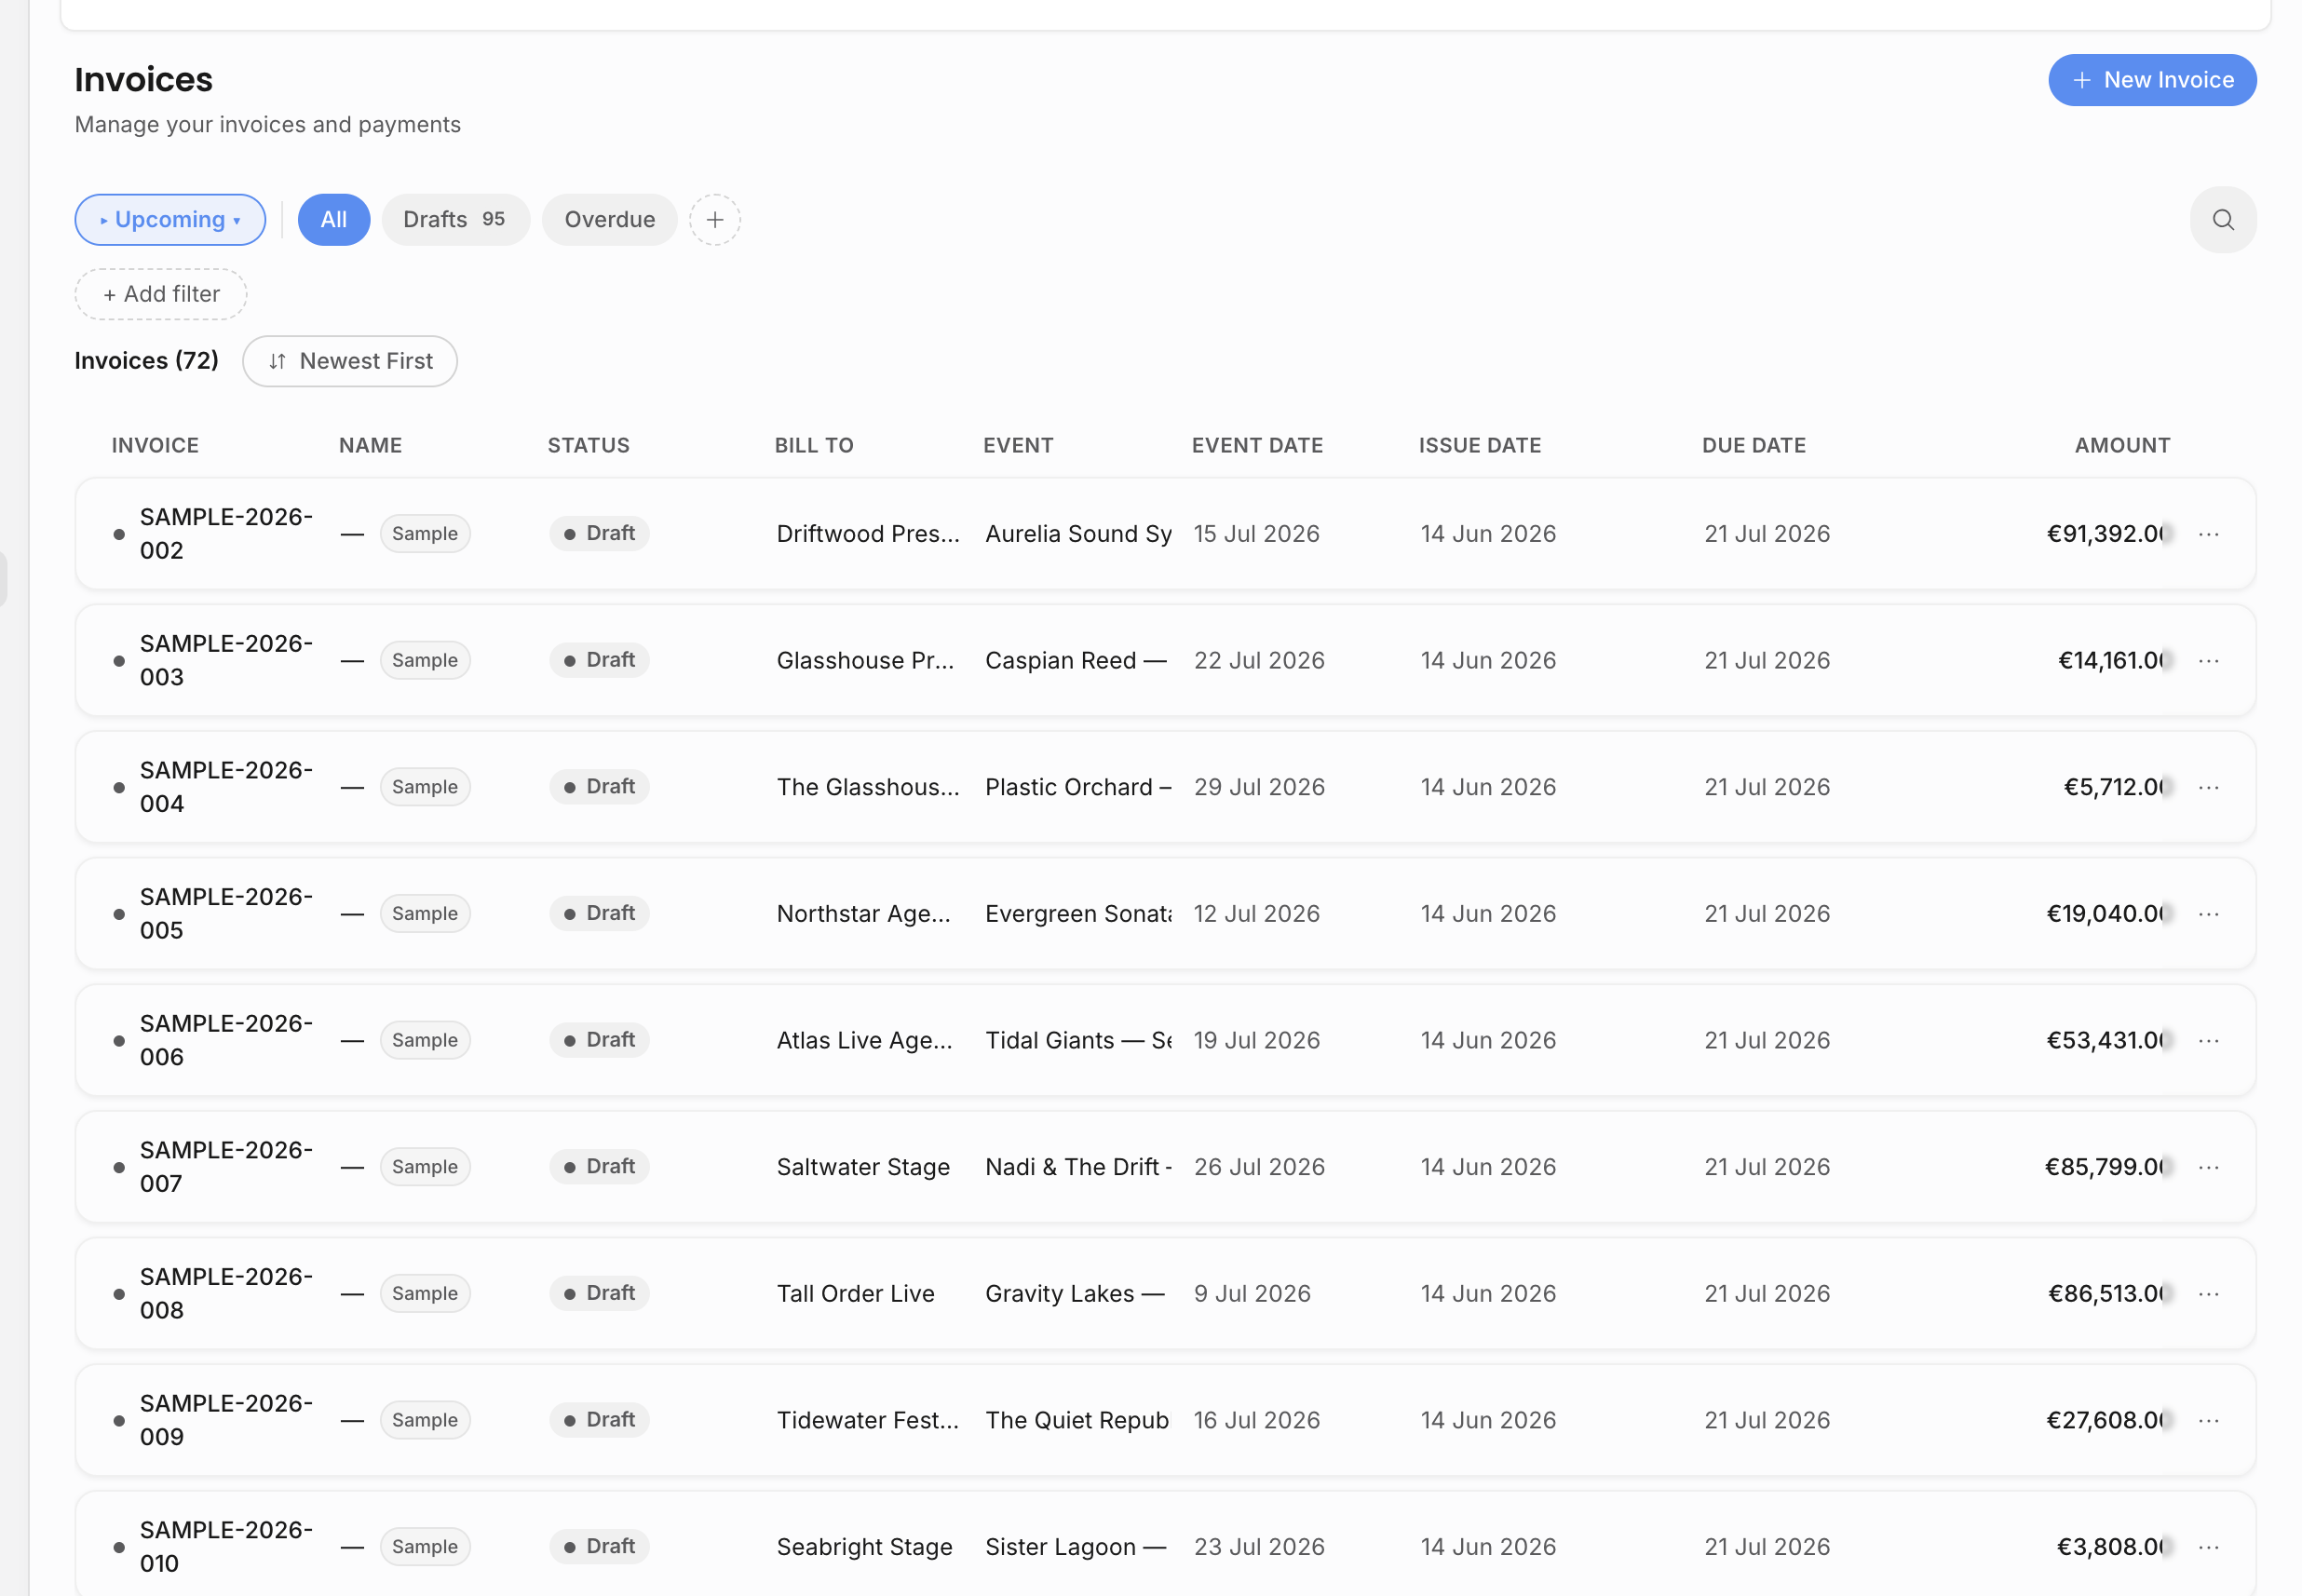Click Add filter button

[x=161, y=294]
